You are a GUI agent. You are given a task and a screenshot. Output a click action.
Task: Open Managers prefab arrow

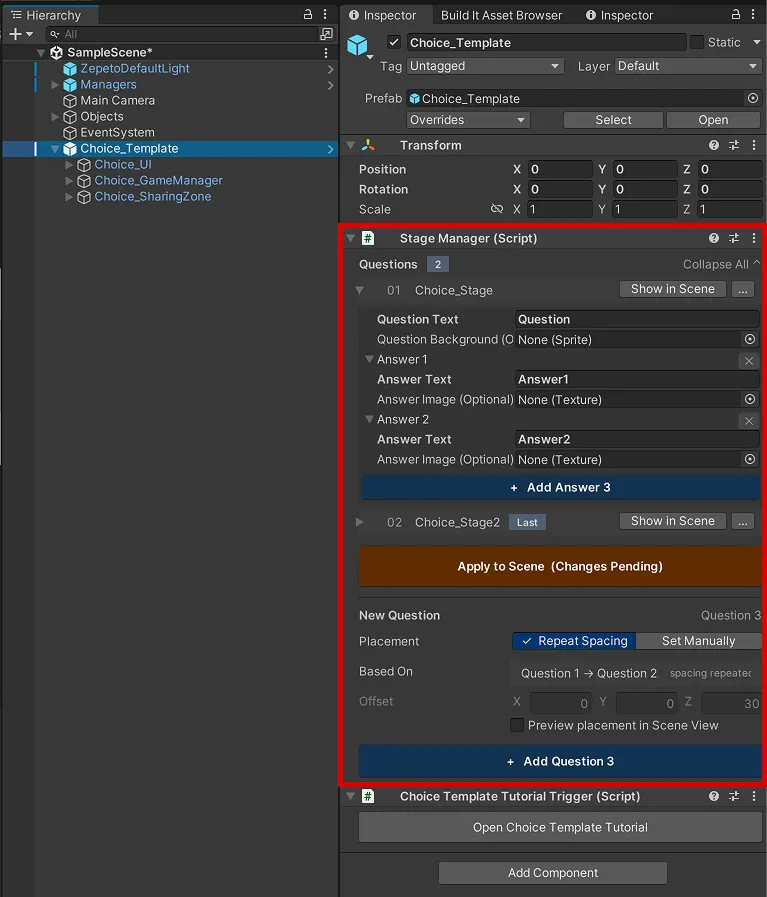[331, 85]
